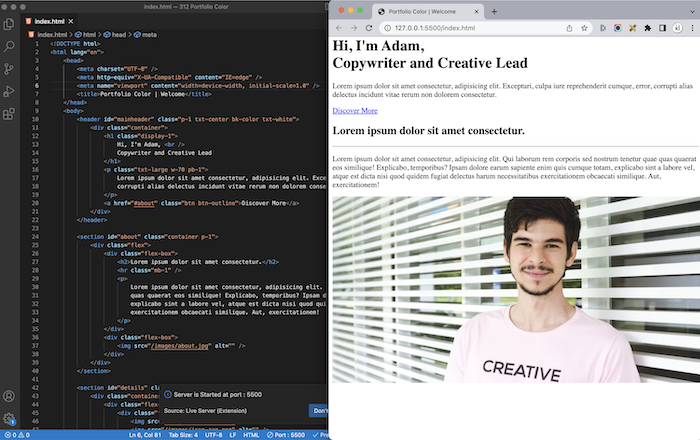Click Ln 6, Col 81 in the status bar
700x440 pixels.
[x=145, y=435]
